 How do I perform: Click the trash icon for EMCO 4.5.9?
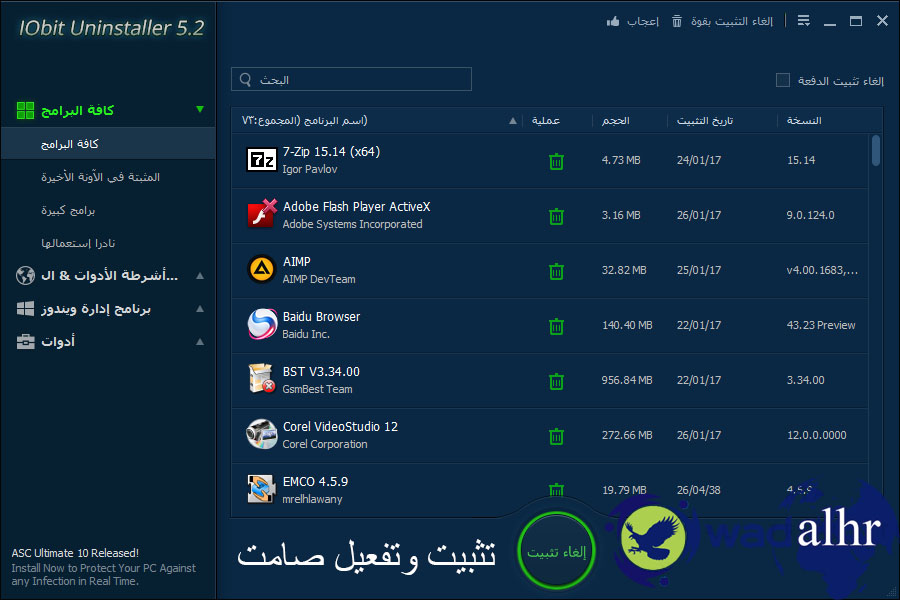[556, 490]
